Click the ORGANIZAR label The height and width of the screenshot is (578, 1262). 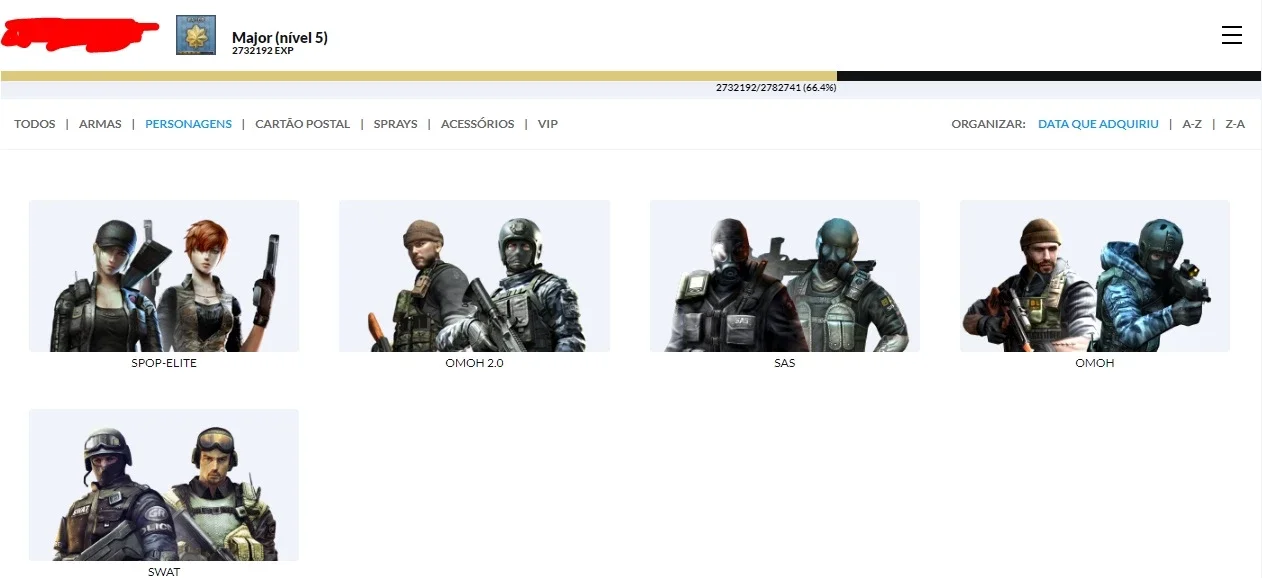coord(988,124)
